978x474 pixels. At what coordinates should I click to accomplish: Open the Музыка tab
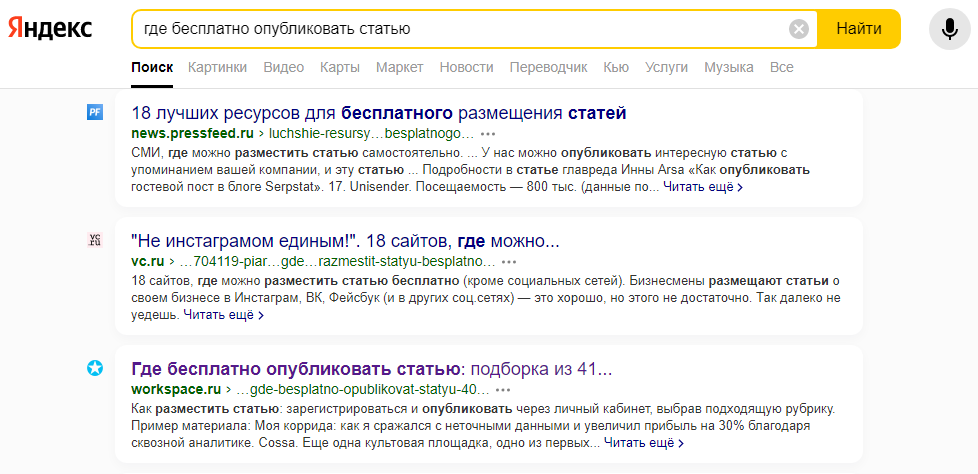729,67
